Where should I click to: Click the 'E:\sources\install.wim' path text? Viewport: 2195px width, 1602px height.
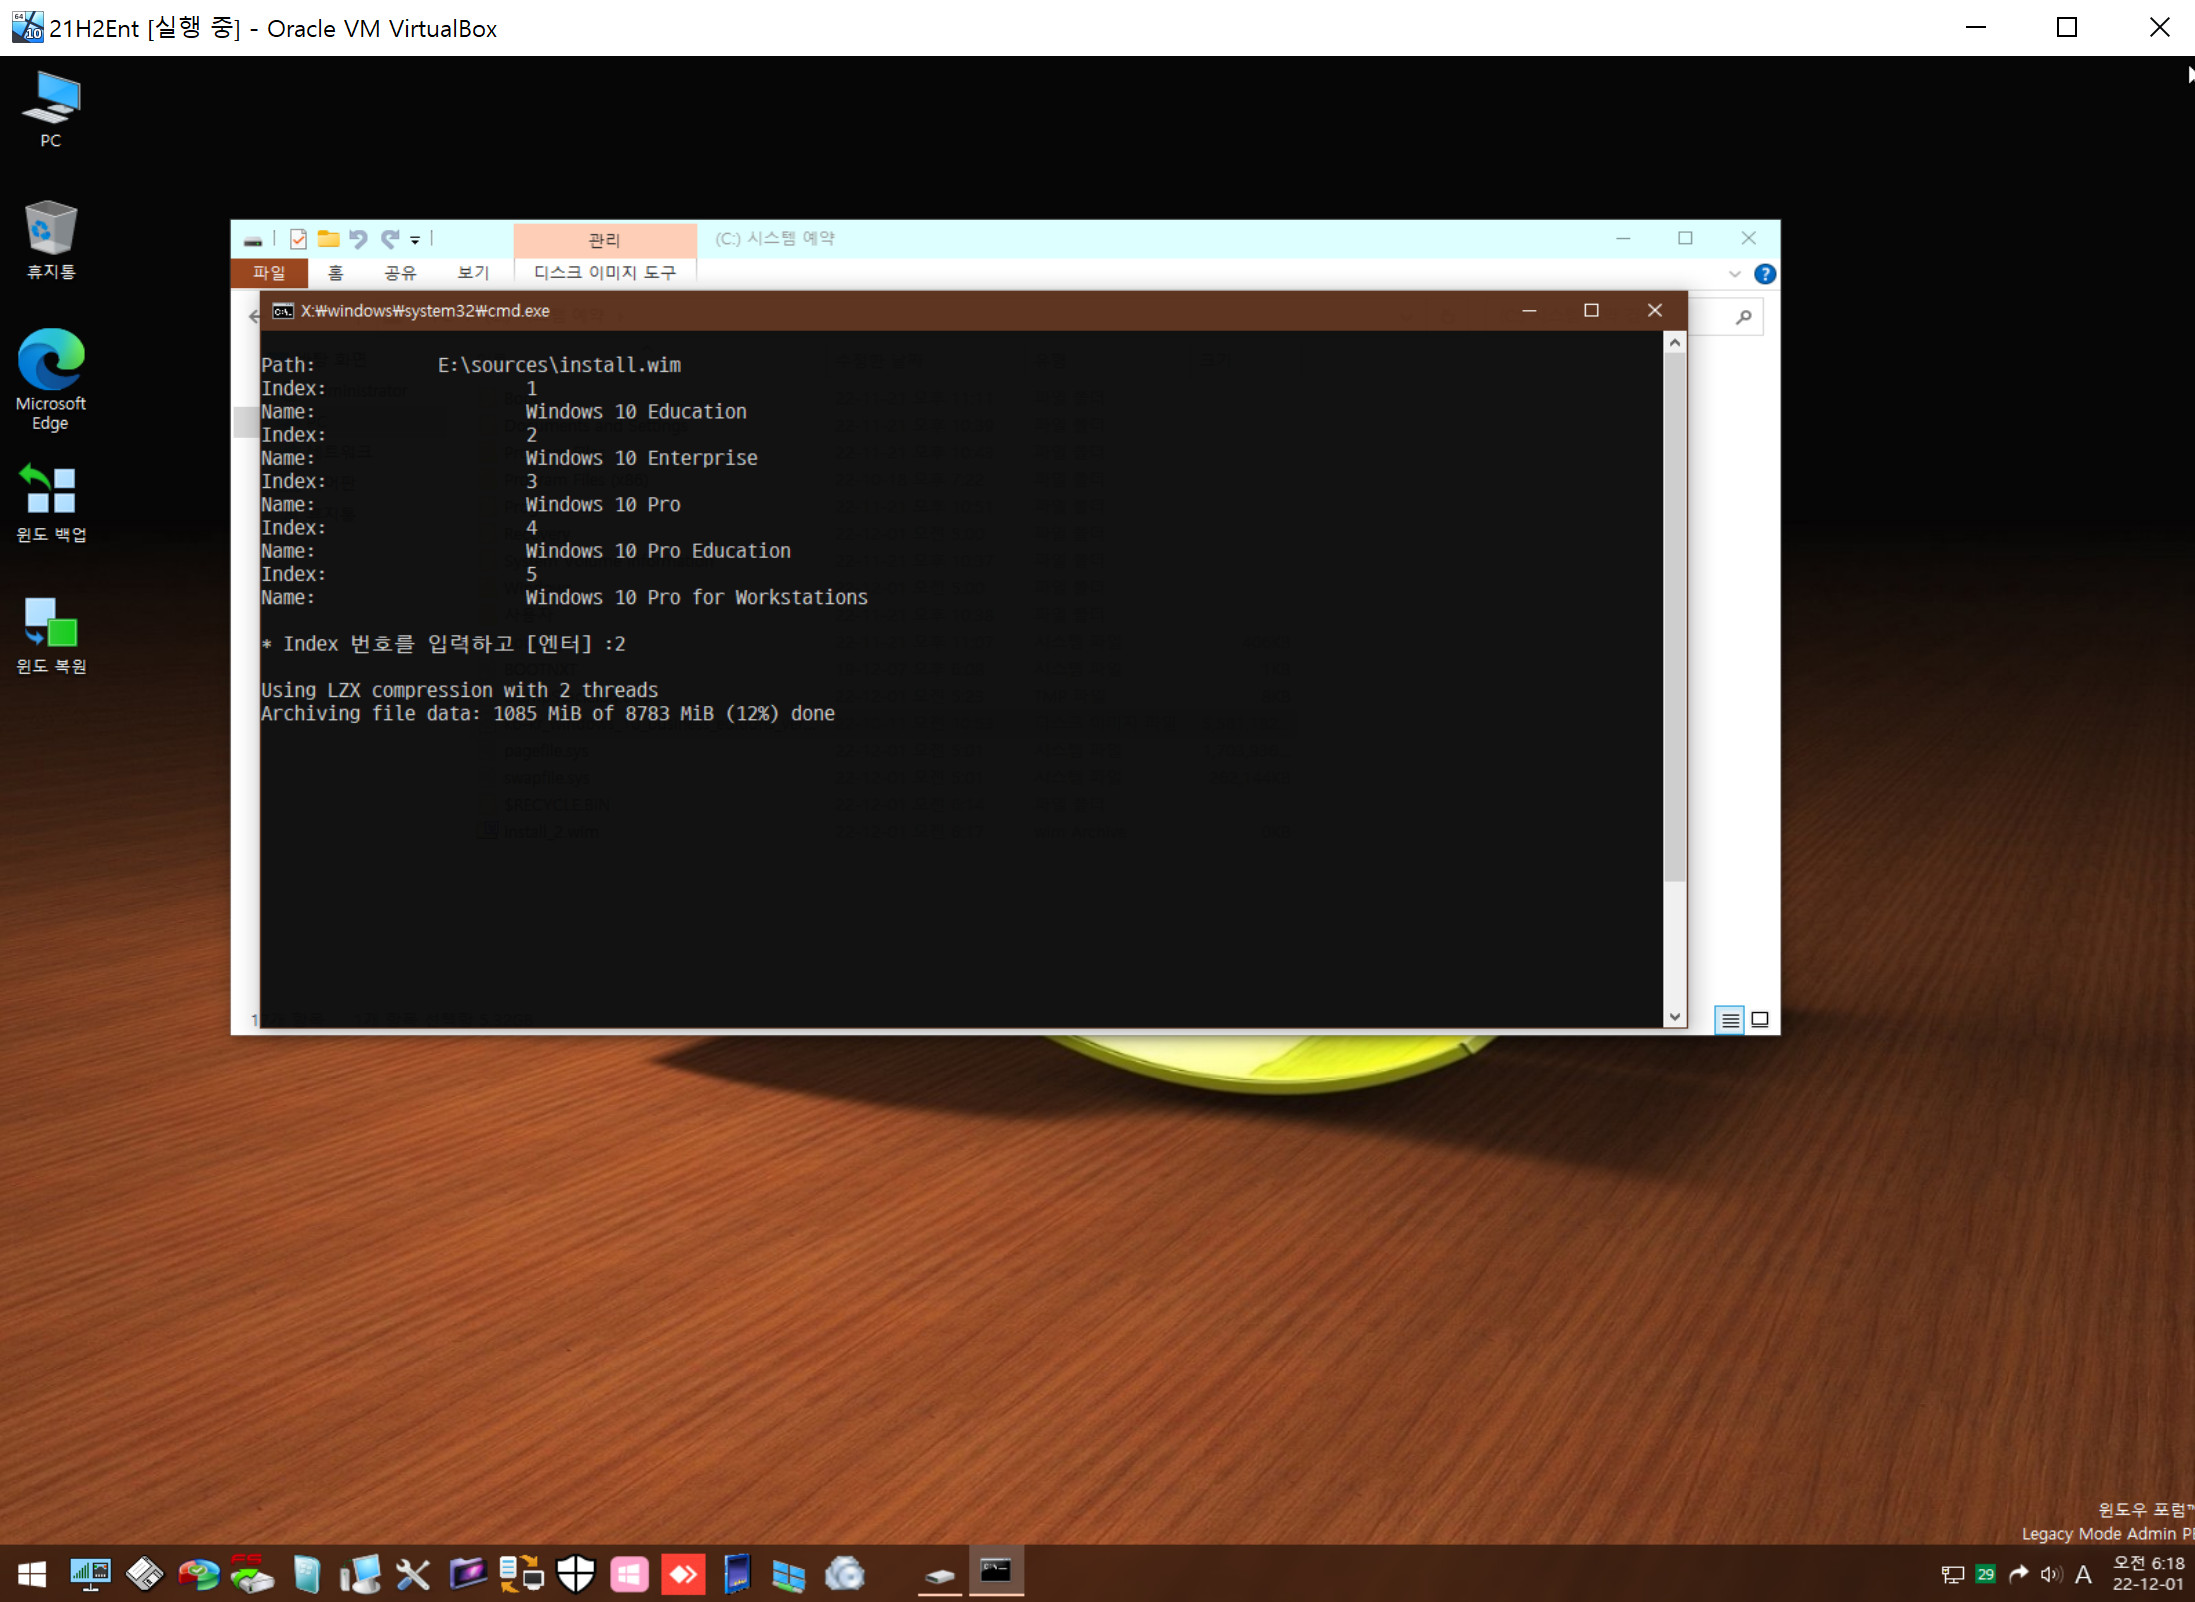pos(559,365)
